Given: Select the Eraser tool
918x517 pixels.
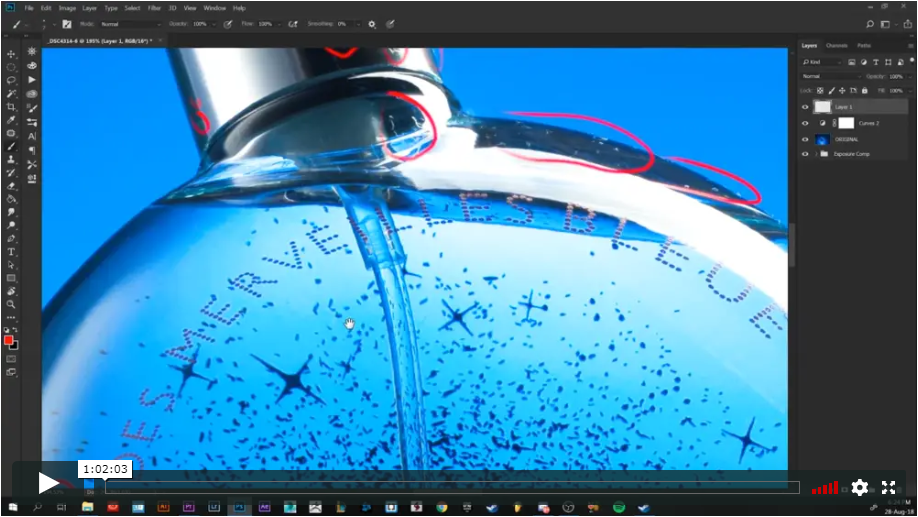Looking at the screenshot, I should (x=11, y=186).
